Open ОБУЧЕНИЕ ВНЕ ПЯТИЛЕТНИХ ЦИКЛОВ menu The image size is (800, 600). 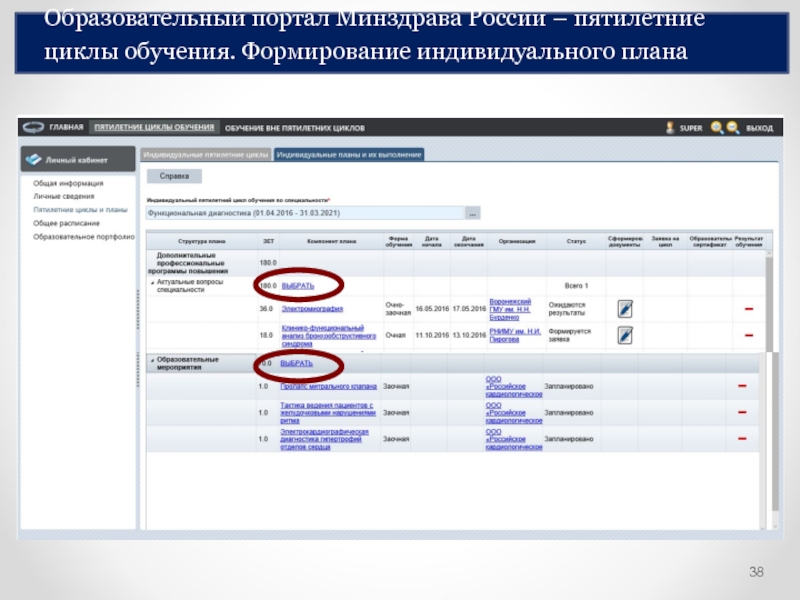coord(294,128)
